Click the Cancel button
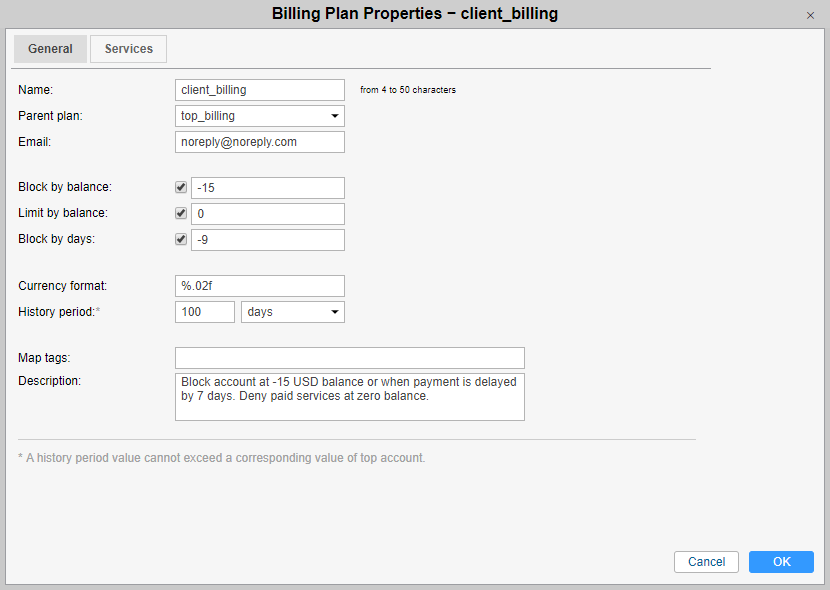 706,562
